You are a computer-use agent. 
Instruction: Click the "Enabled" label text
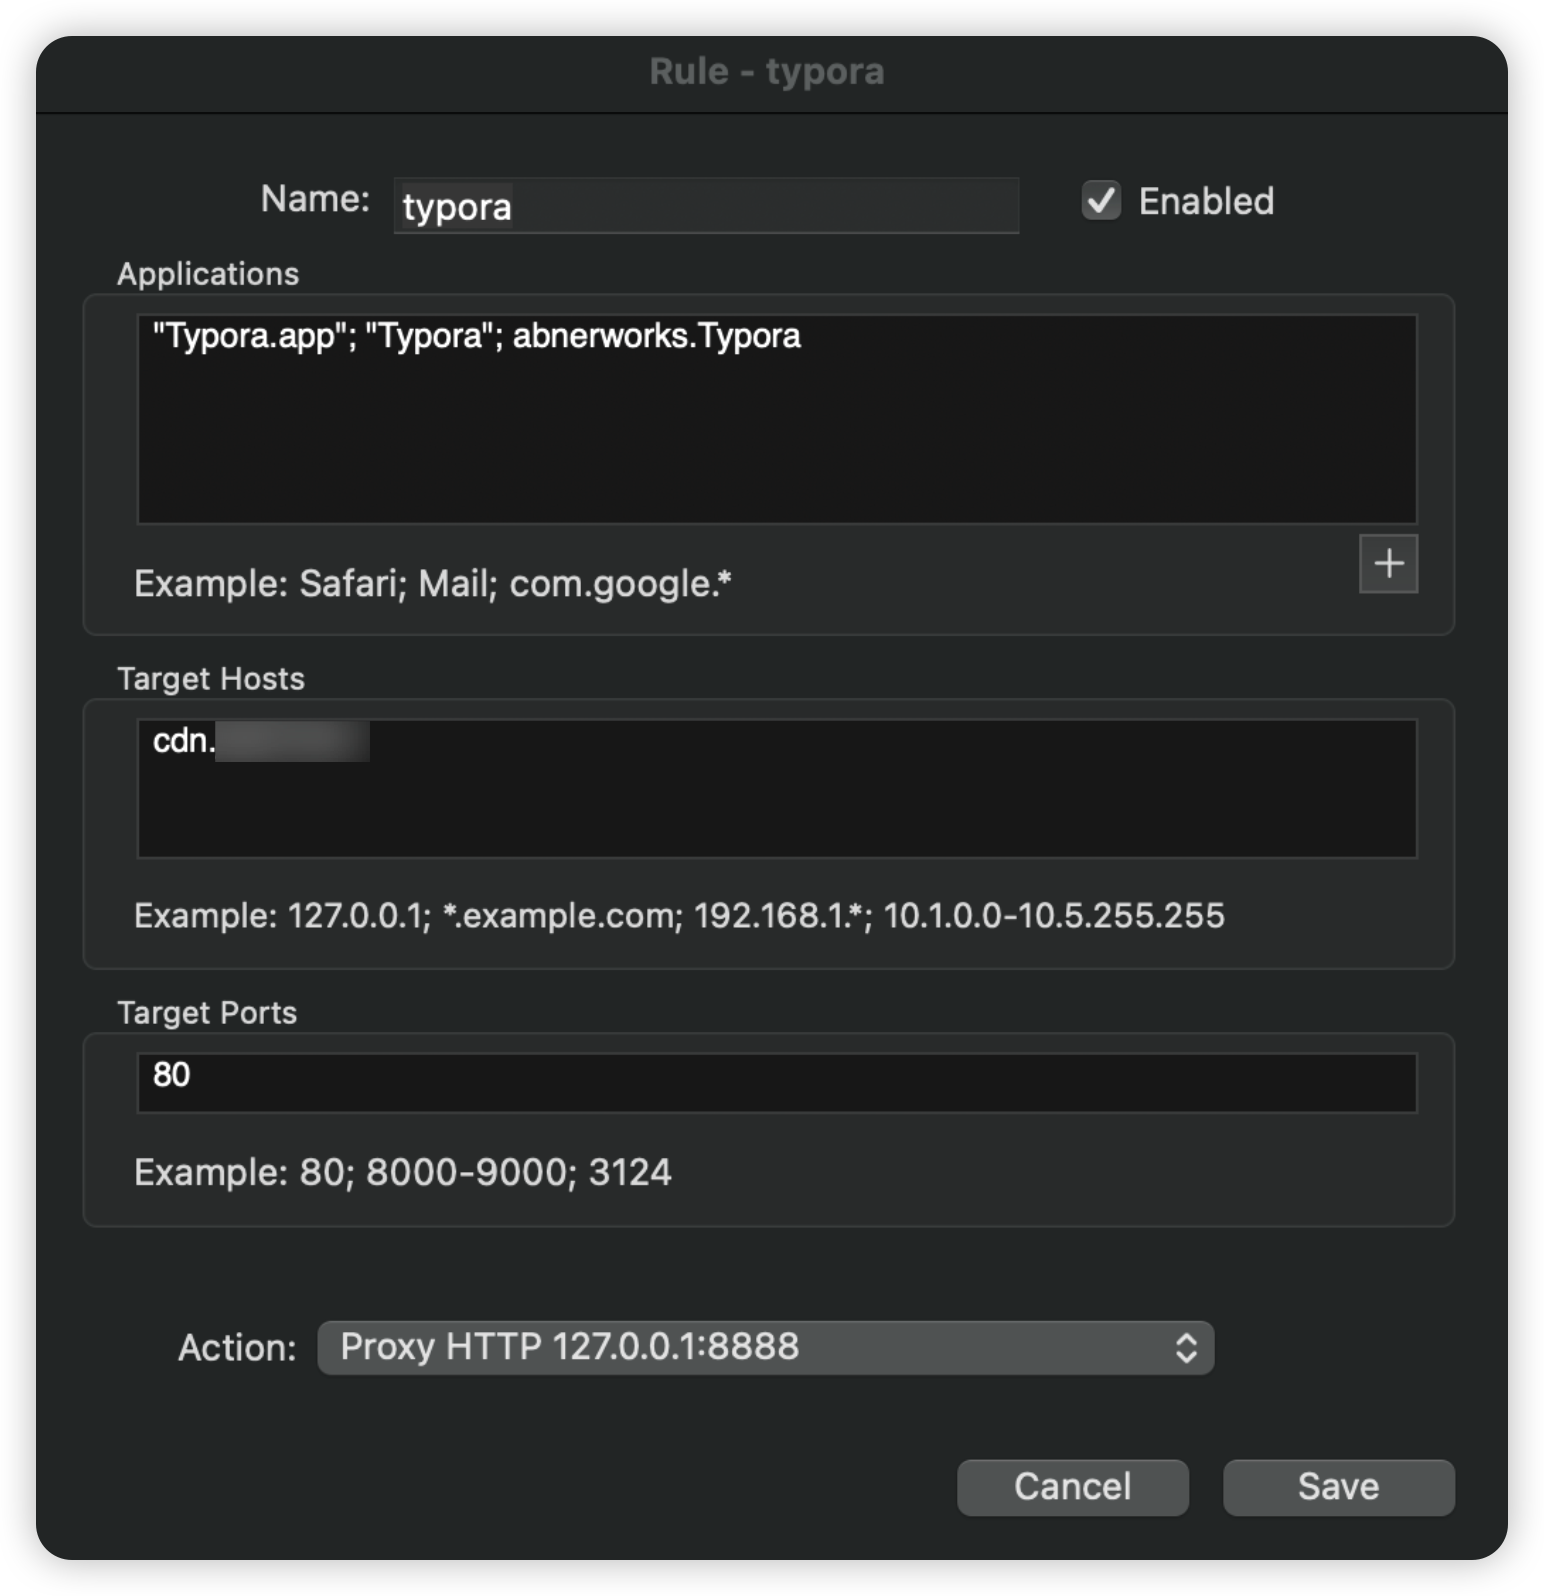[x=1206, y=201]
